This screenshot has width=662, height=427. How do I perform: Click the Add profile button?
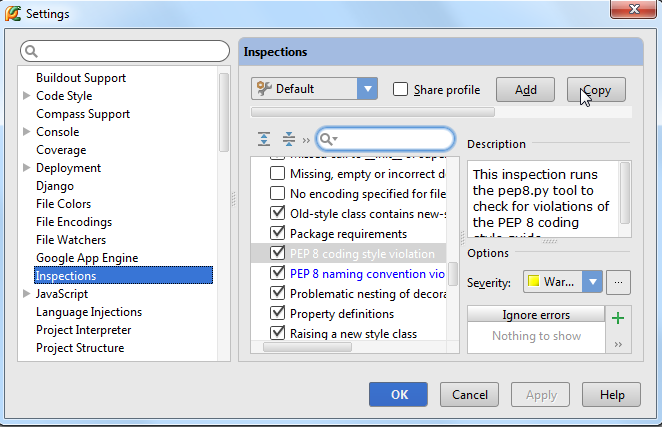(525, 89)
